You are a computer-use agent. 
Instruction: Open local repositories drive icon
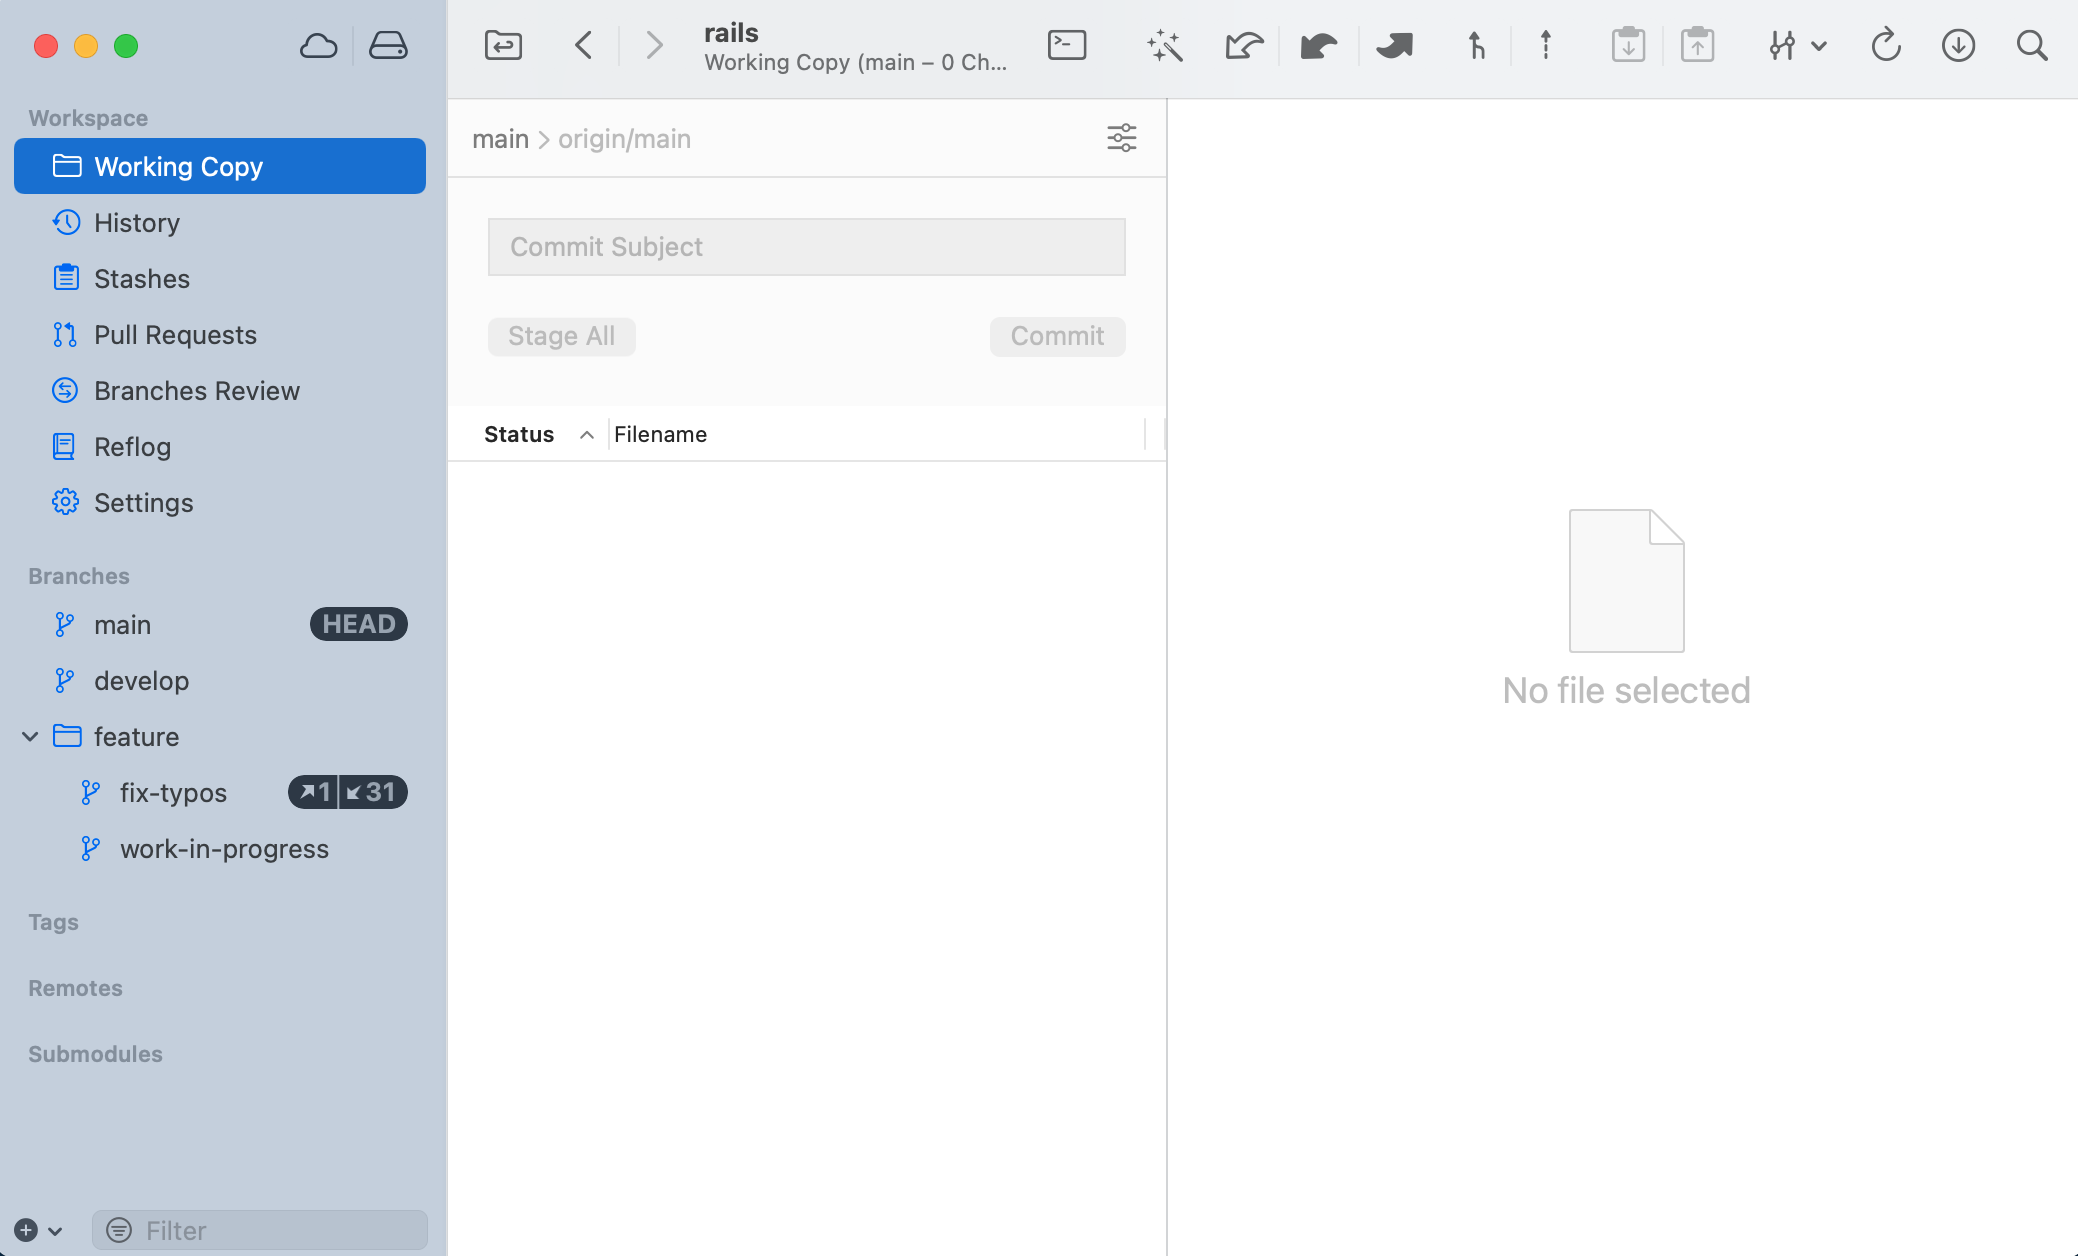tap(388, 45)
